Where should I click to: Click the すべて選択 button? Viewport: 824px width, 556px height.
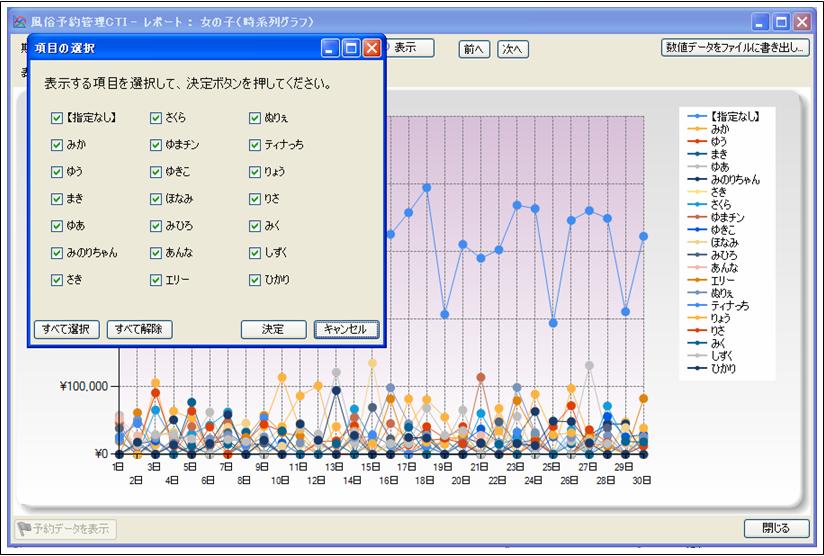pos(68,329)
